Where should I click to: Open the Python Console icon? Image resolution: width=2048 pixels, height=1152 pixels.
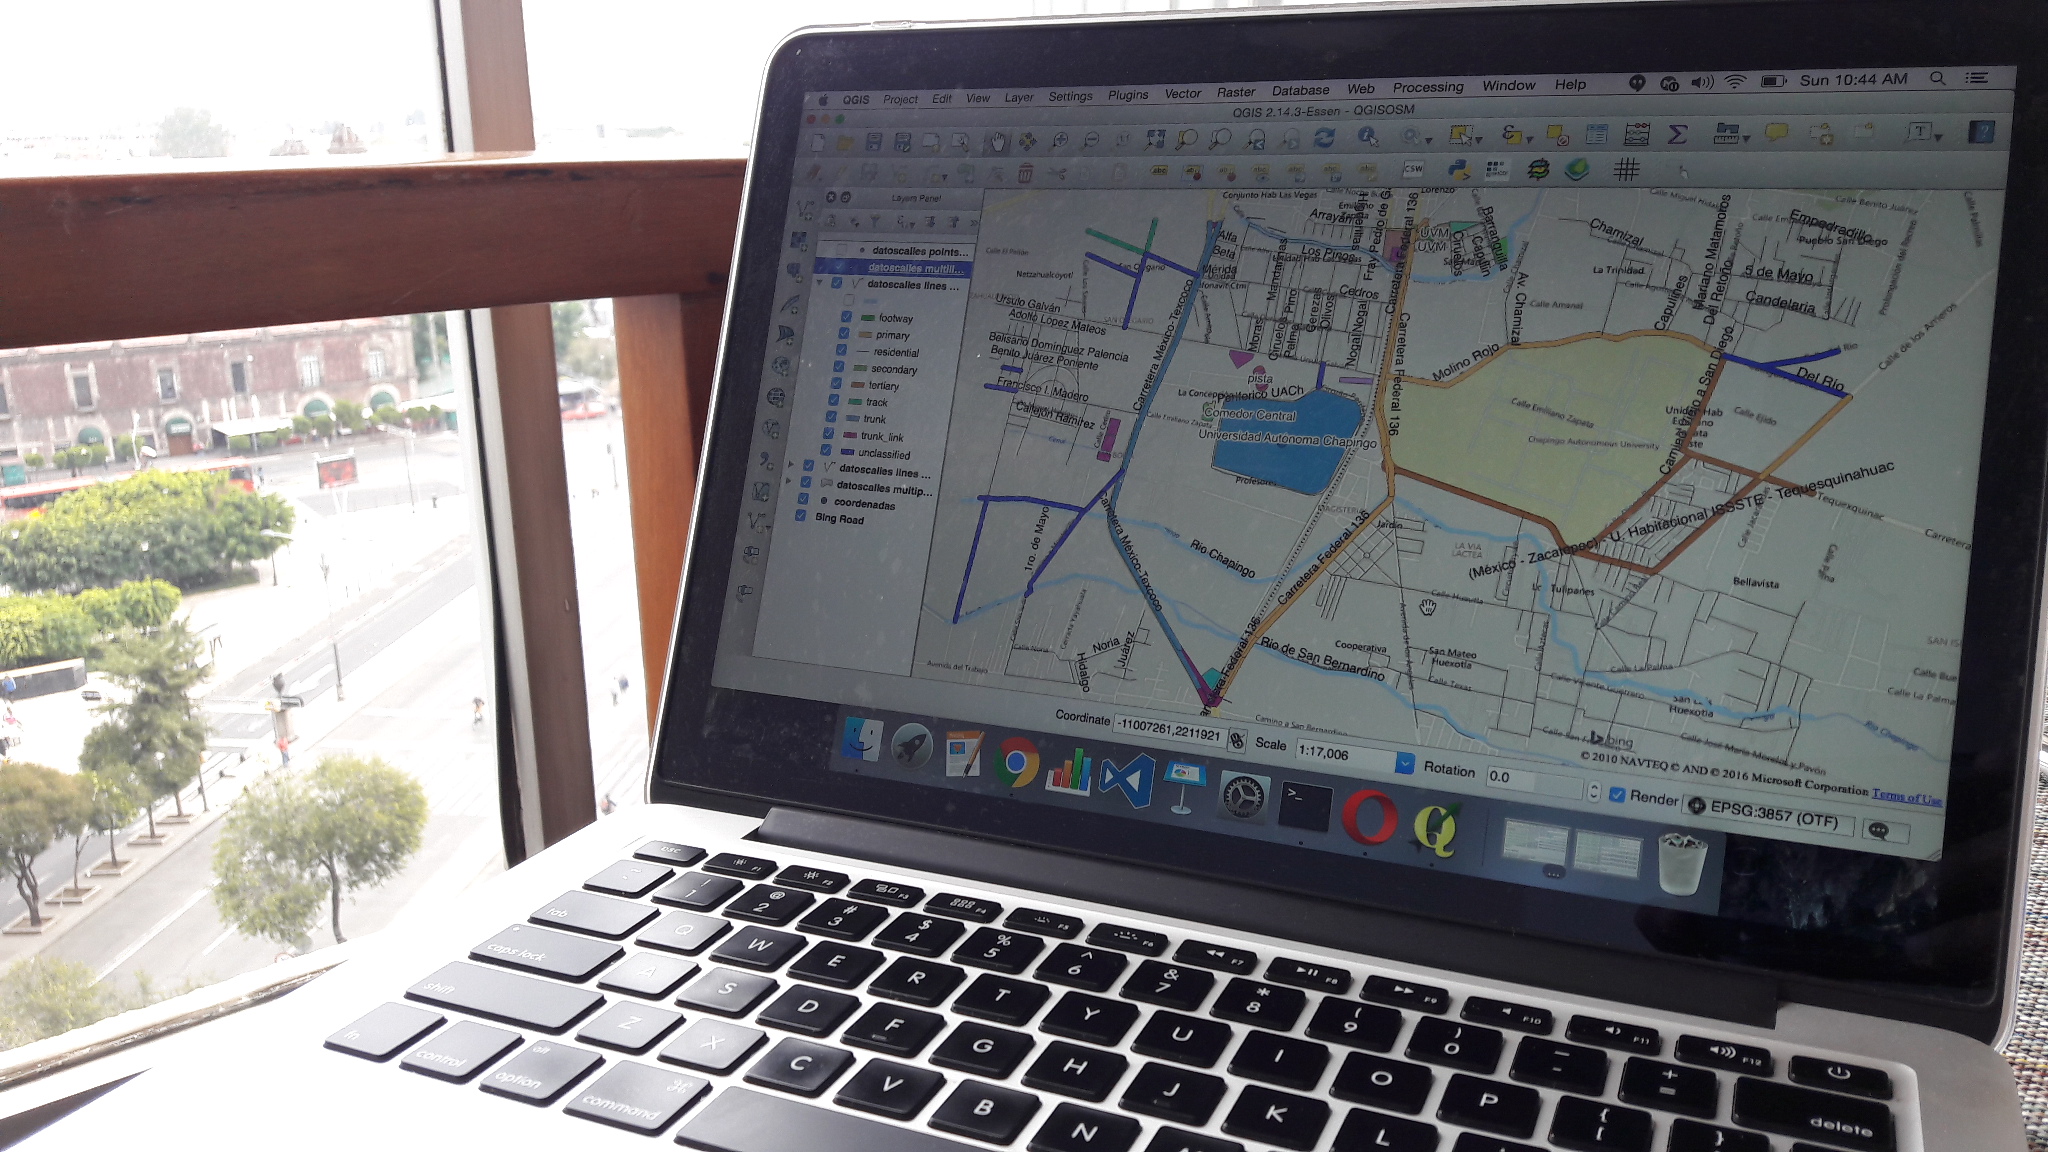pyautogui.click(x=1458, y=169)
